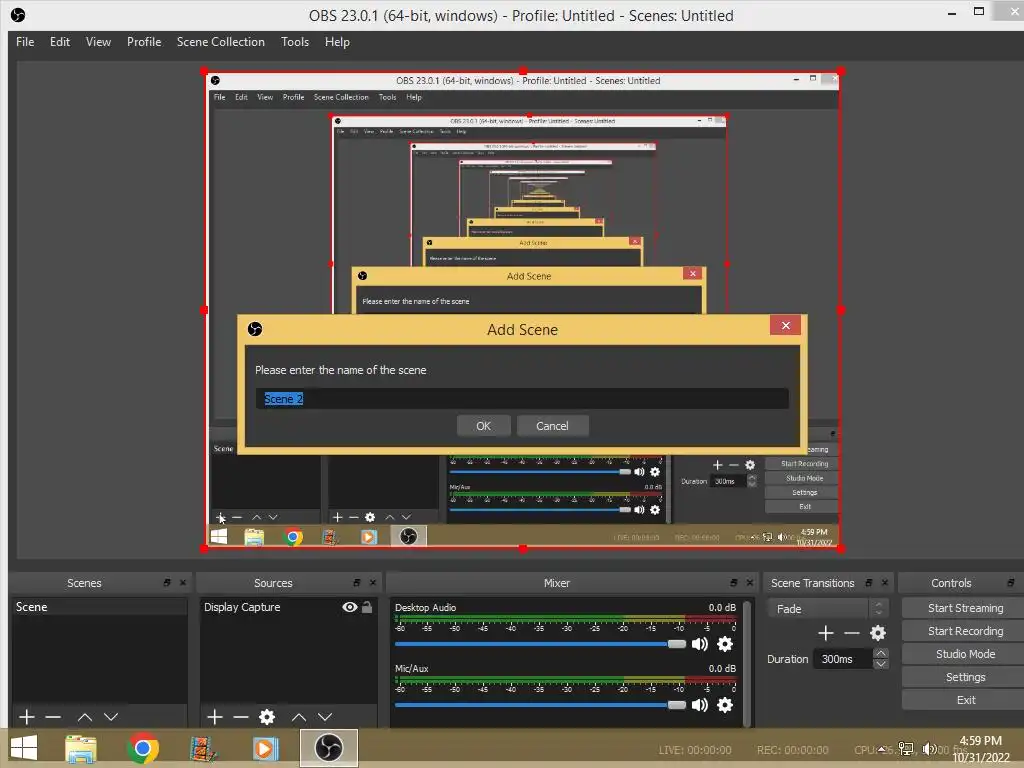
Task: Mute Desktop Audio with the speaker icon
Action: 699,644
